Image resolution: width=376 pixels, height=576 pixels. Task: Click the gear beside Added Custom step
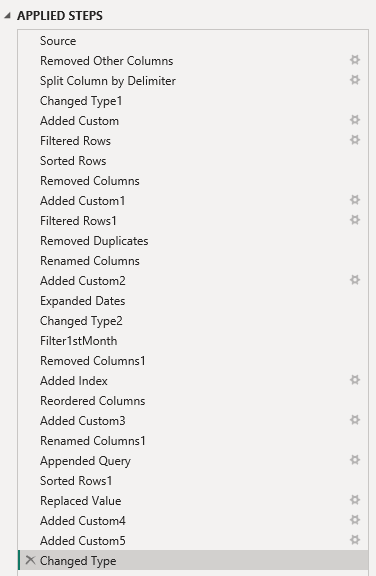coord(355,120)
